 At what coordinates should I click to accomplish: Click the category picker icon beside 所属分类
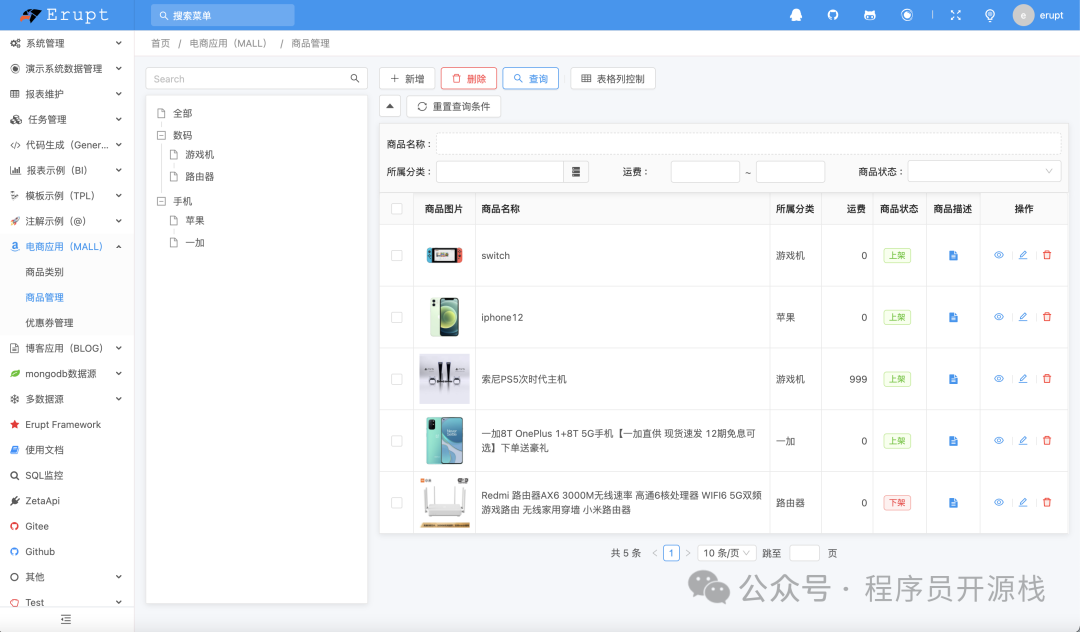576,172
